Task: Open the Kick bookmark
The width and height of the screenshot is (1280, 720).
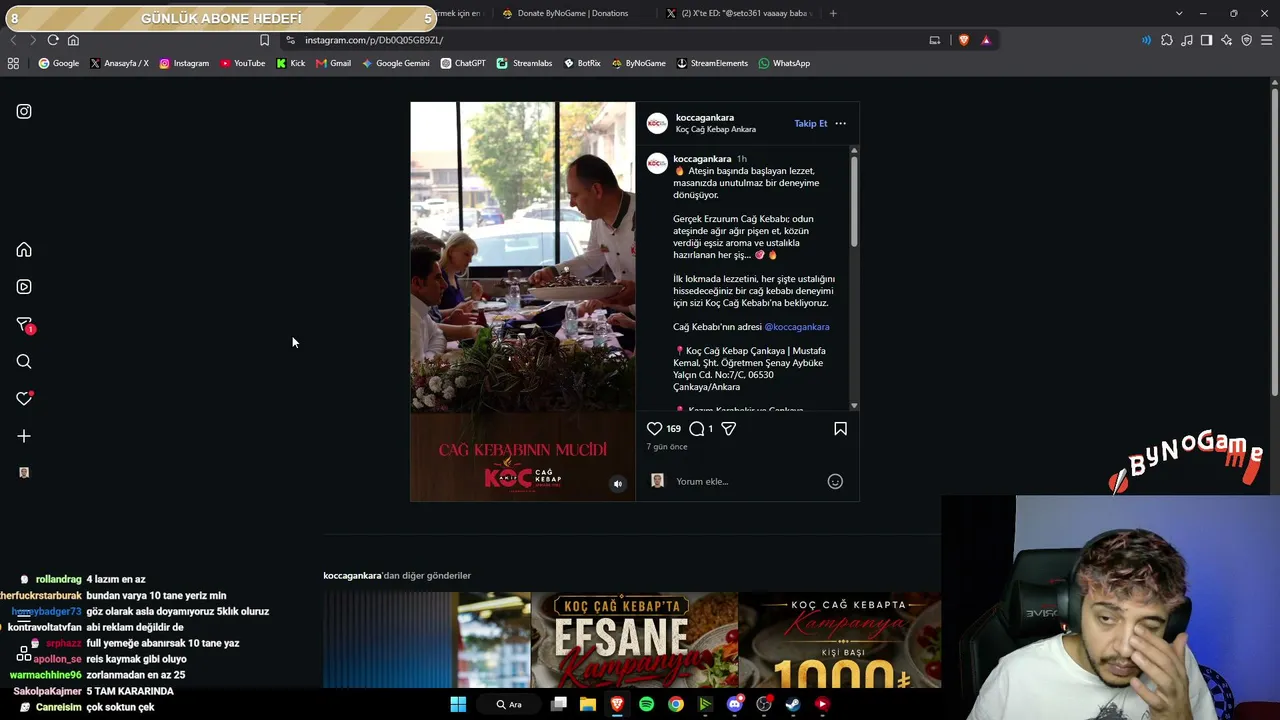Action: tap(290, 63)
